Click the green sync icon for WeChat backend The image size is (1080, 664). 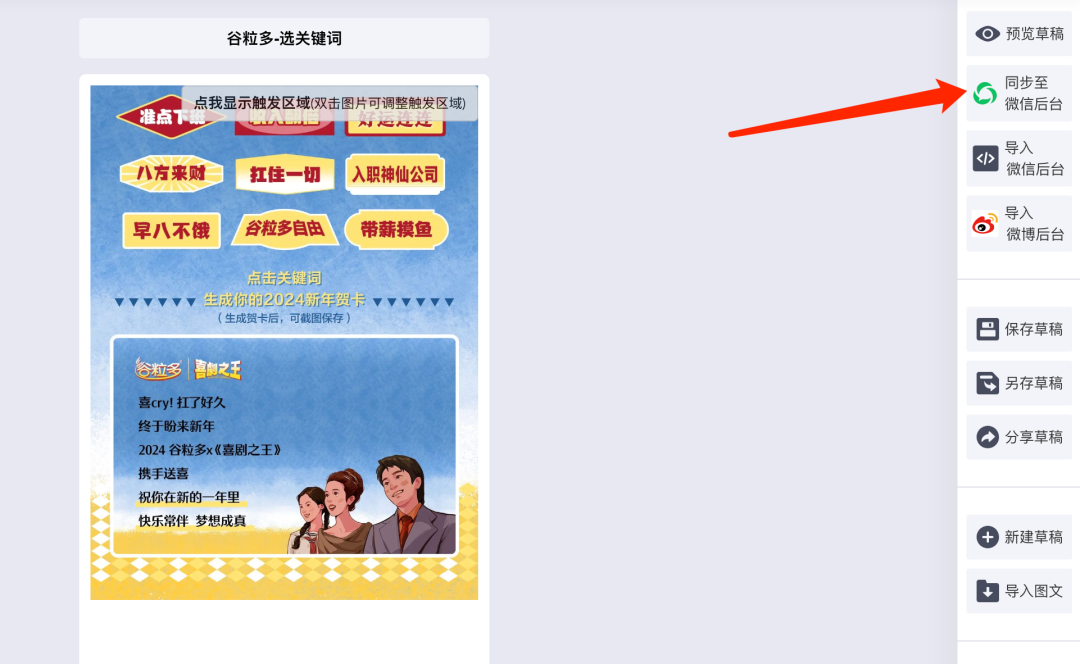click(985, 93)
